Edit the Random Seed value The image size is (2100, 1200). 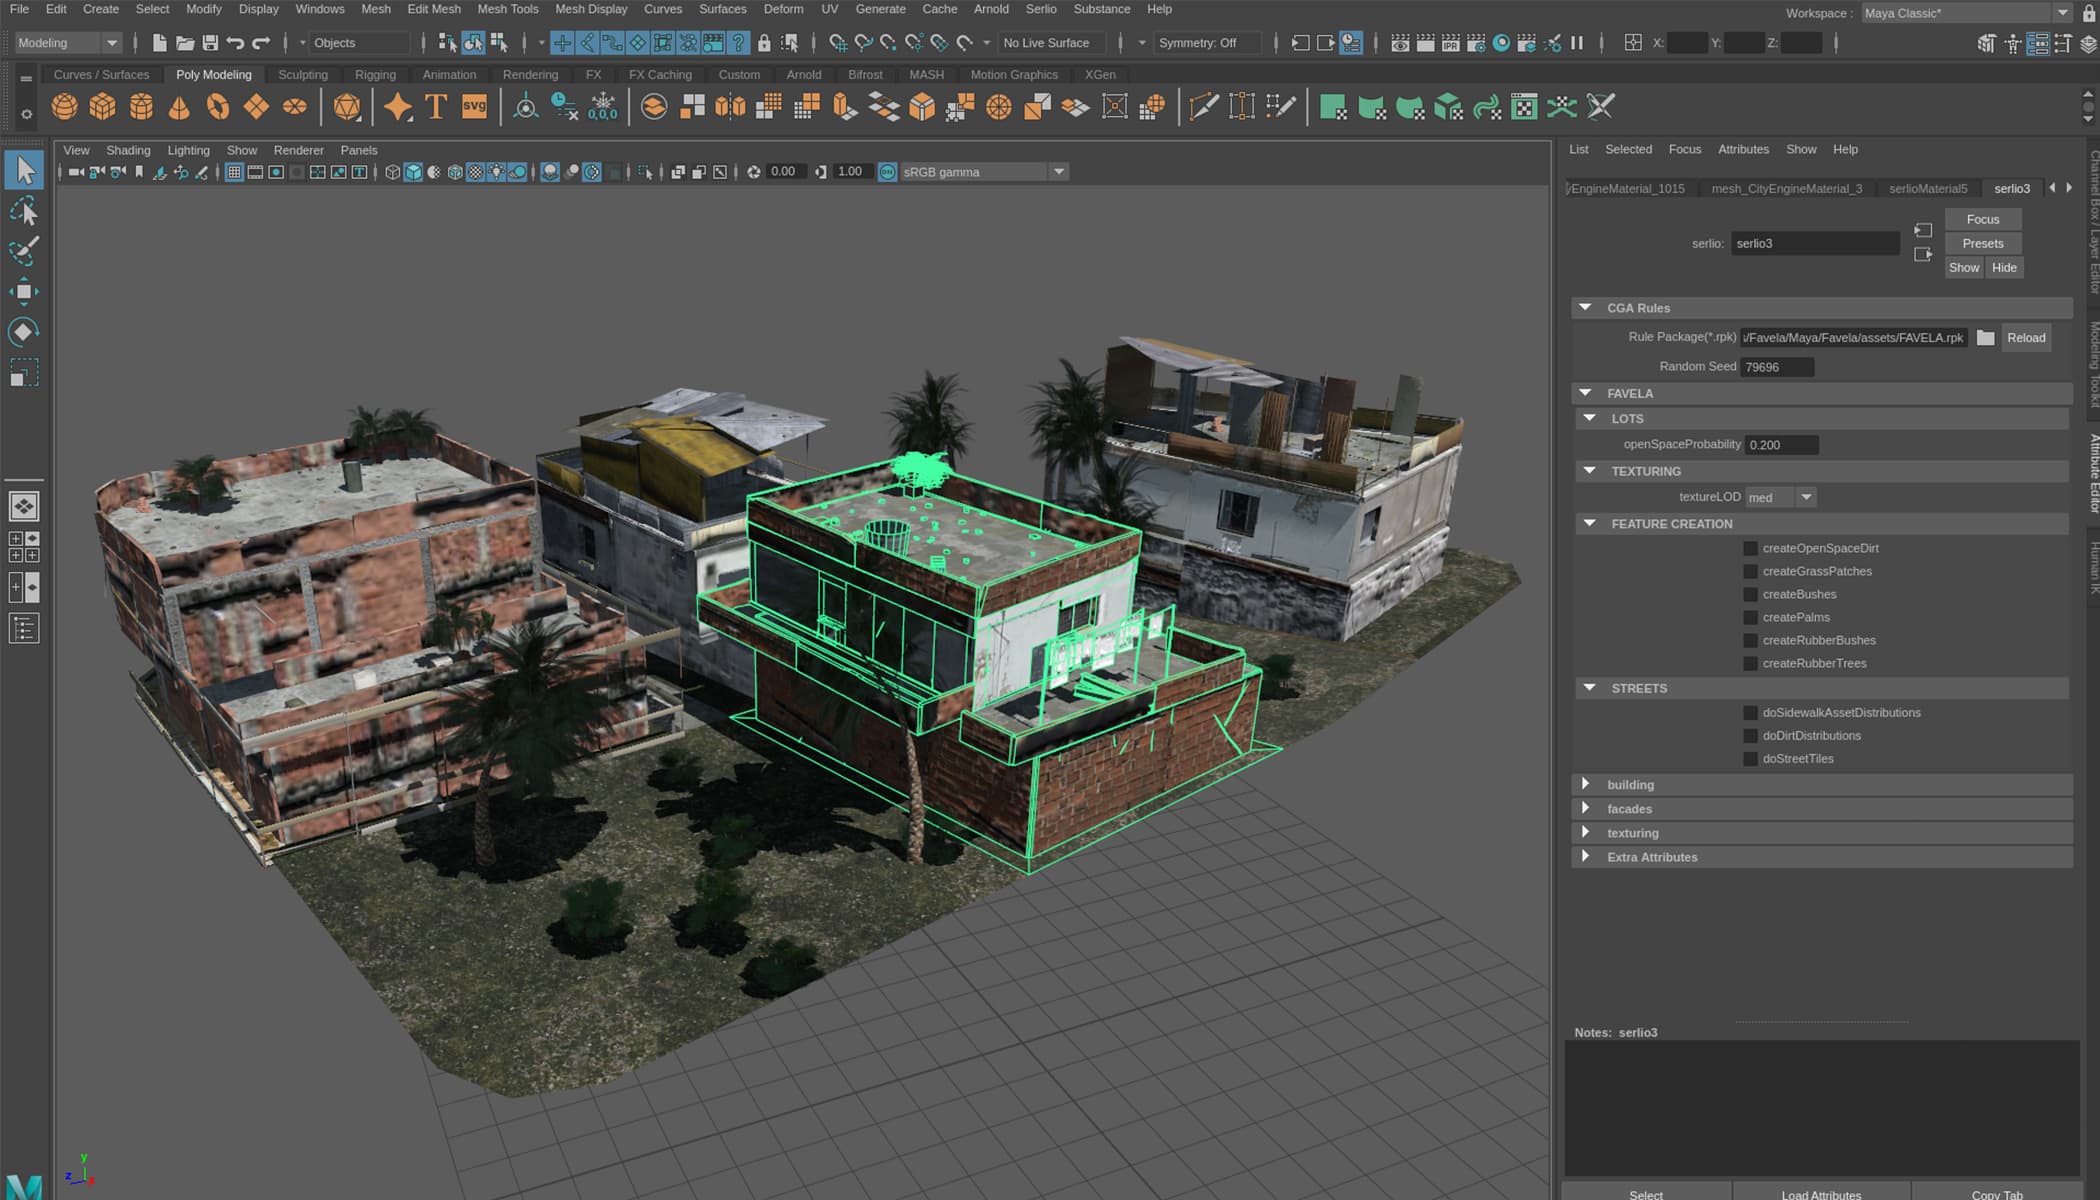pos(1778,366)
